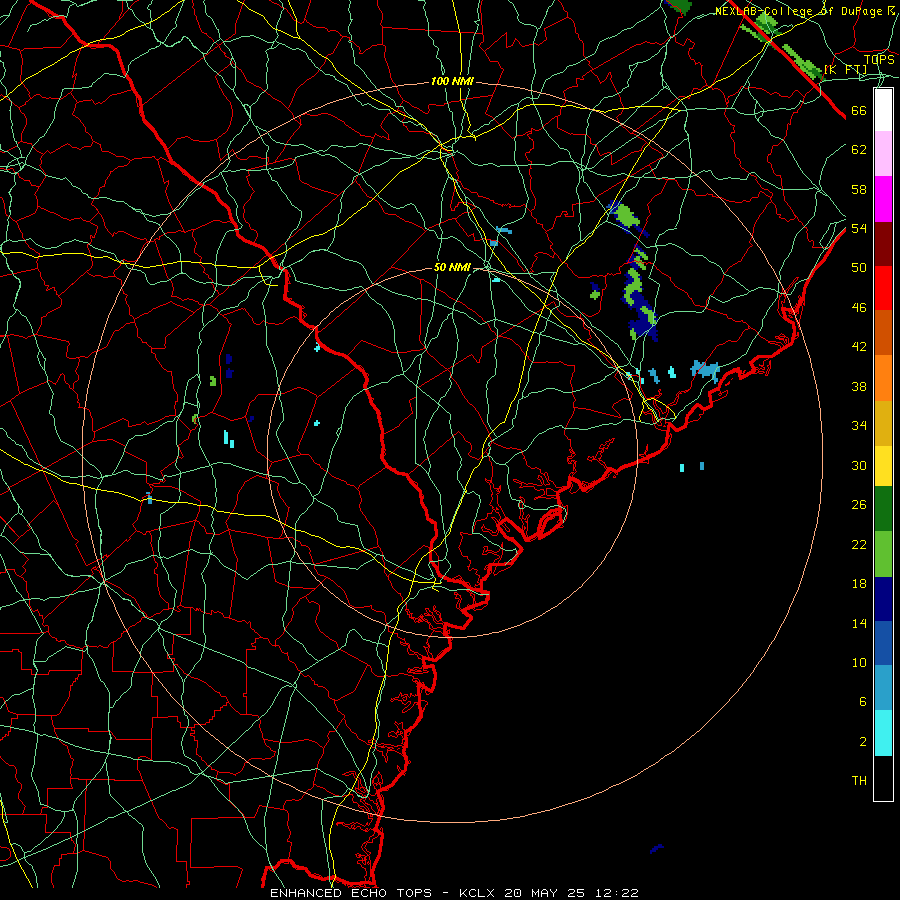Click the legend value '30'

pyautogui.click(x=859, y=465)
